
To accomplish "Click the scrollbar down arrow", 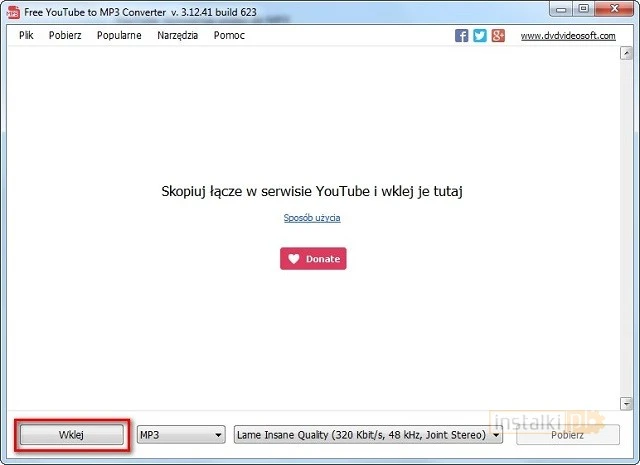I will [x=626, y=403].
